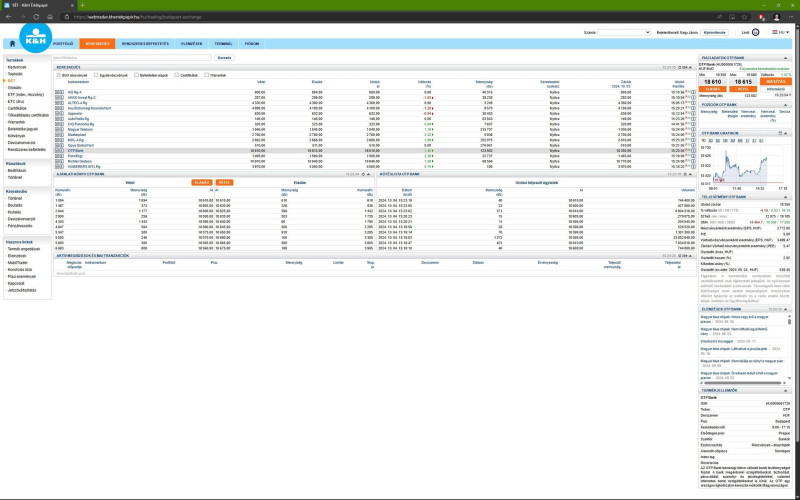Bookmark the page with the star icon
This screenshot has height=500, width=800.
[x=744, y=17]
